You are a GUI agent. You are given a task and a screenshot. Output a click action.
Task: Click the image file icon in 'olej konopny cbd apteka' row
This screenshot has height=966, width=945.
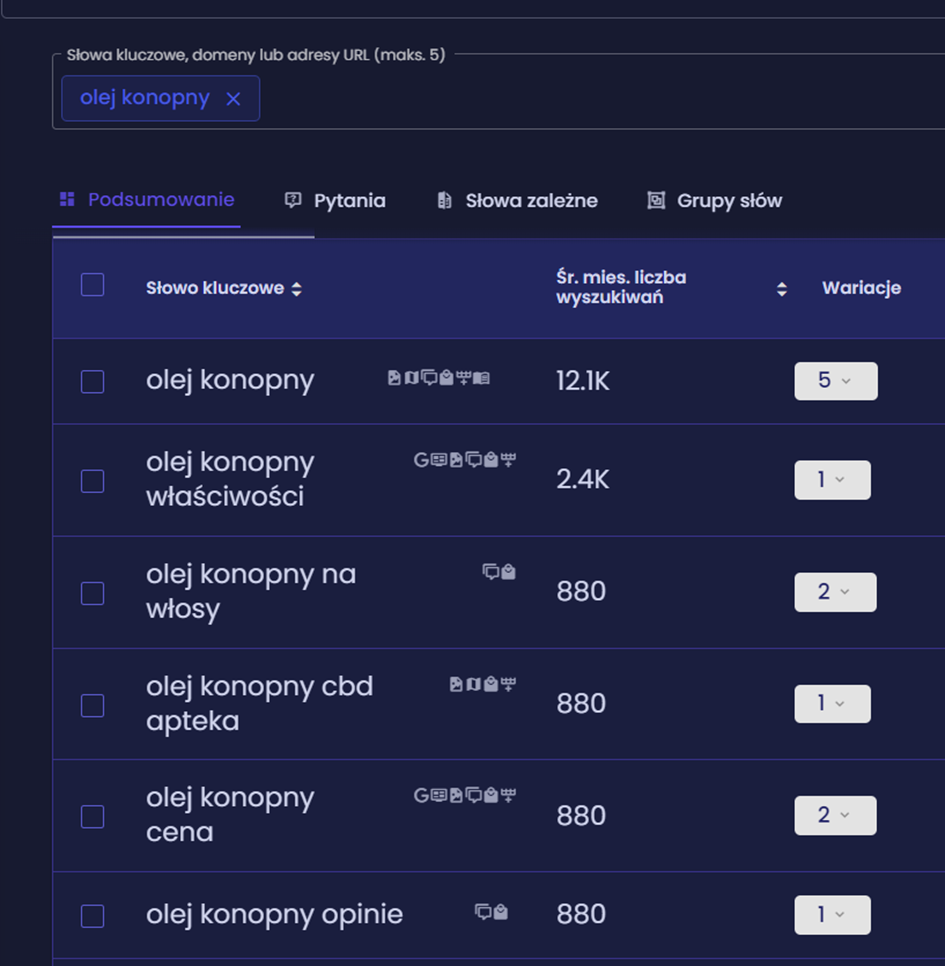456,684
